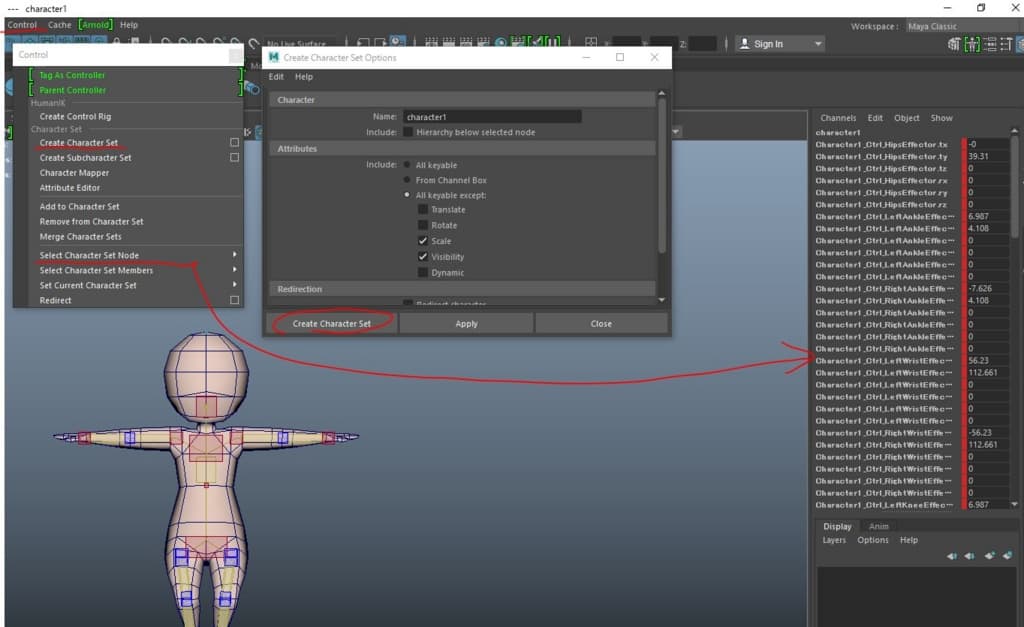Open the Sign In dropdown
Screen dimensions: 1024x627
pos(780,44)
